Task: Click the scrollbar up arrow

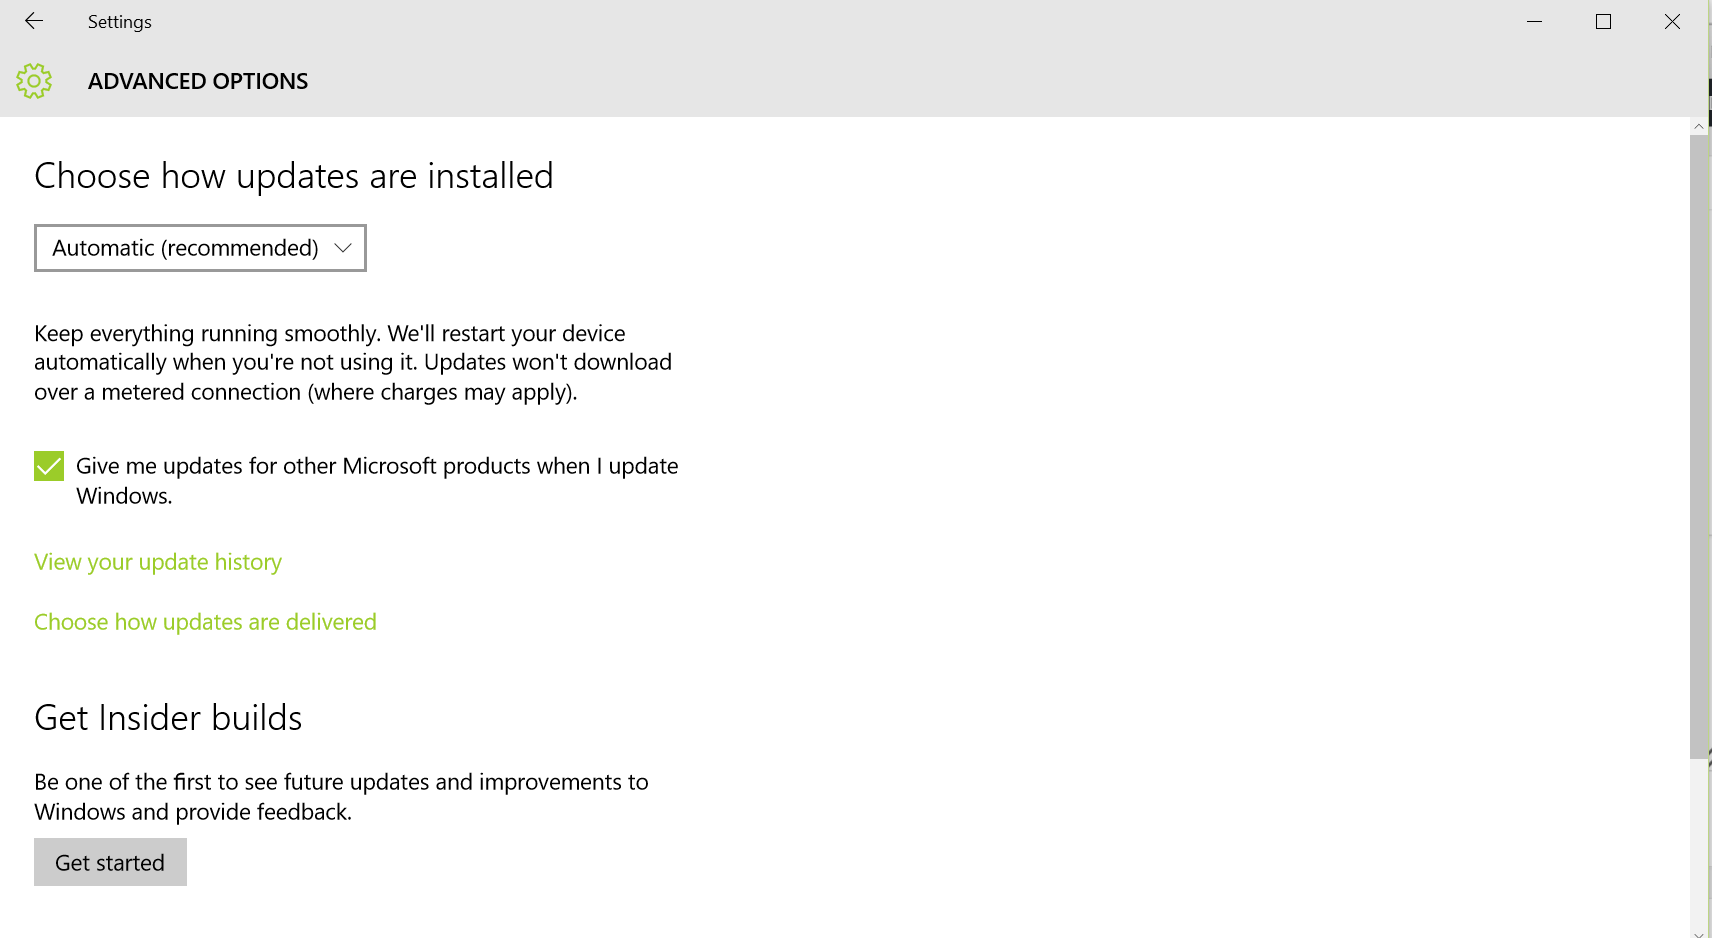Action: pos(1698,126)
